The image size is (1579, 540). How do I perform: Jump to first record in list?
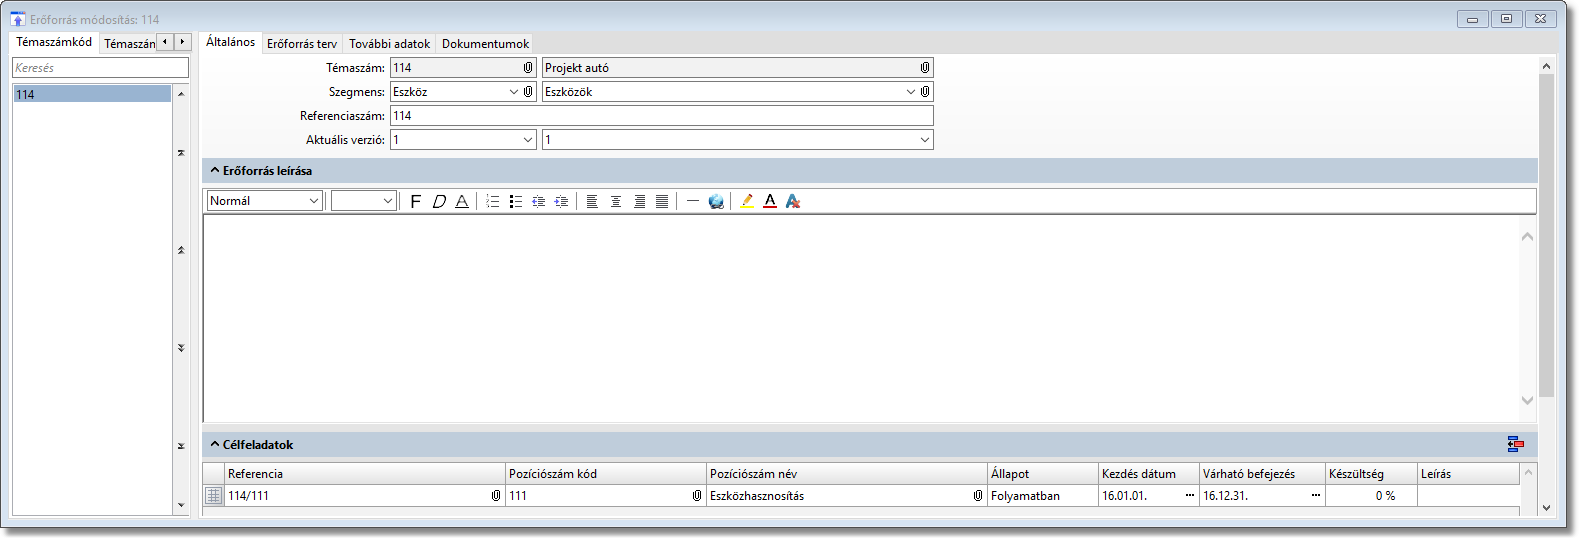[x=181, y=153]
